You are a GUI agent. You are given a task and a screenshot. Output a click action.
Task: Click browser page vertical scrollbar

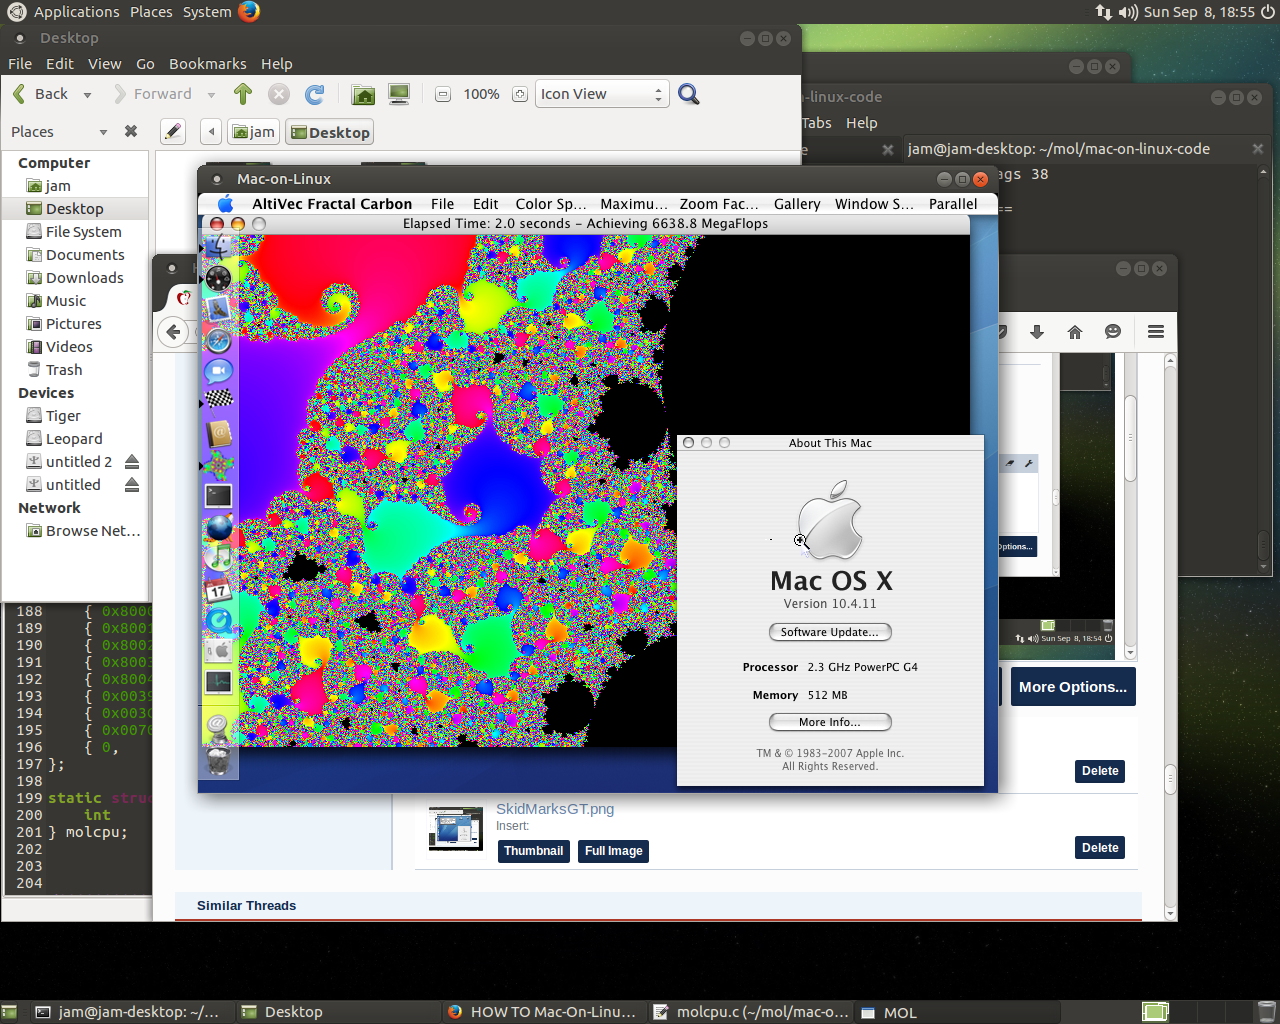1170,635
